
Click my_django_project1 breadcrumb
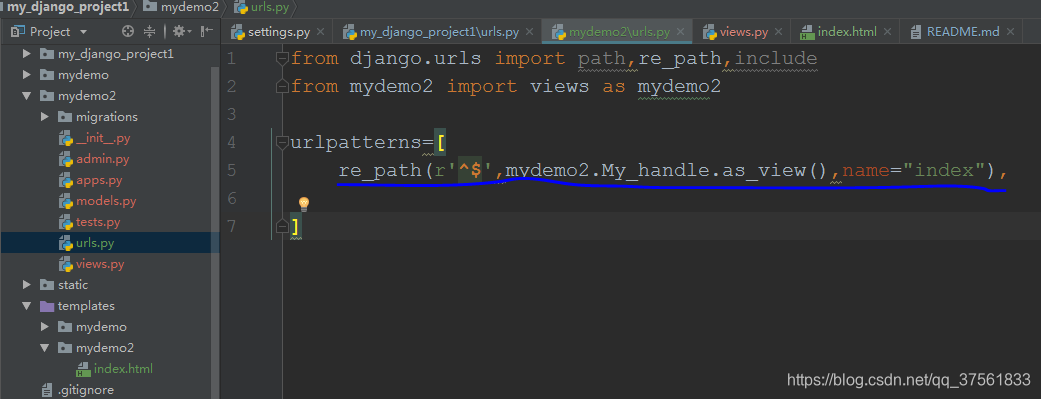(x=68, y=7)
